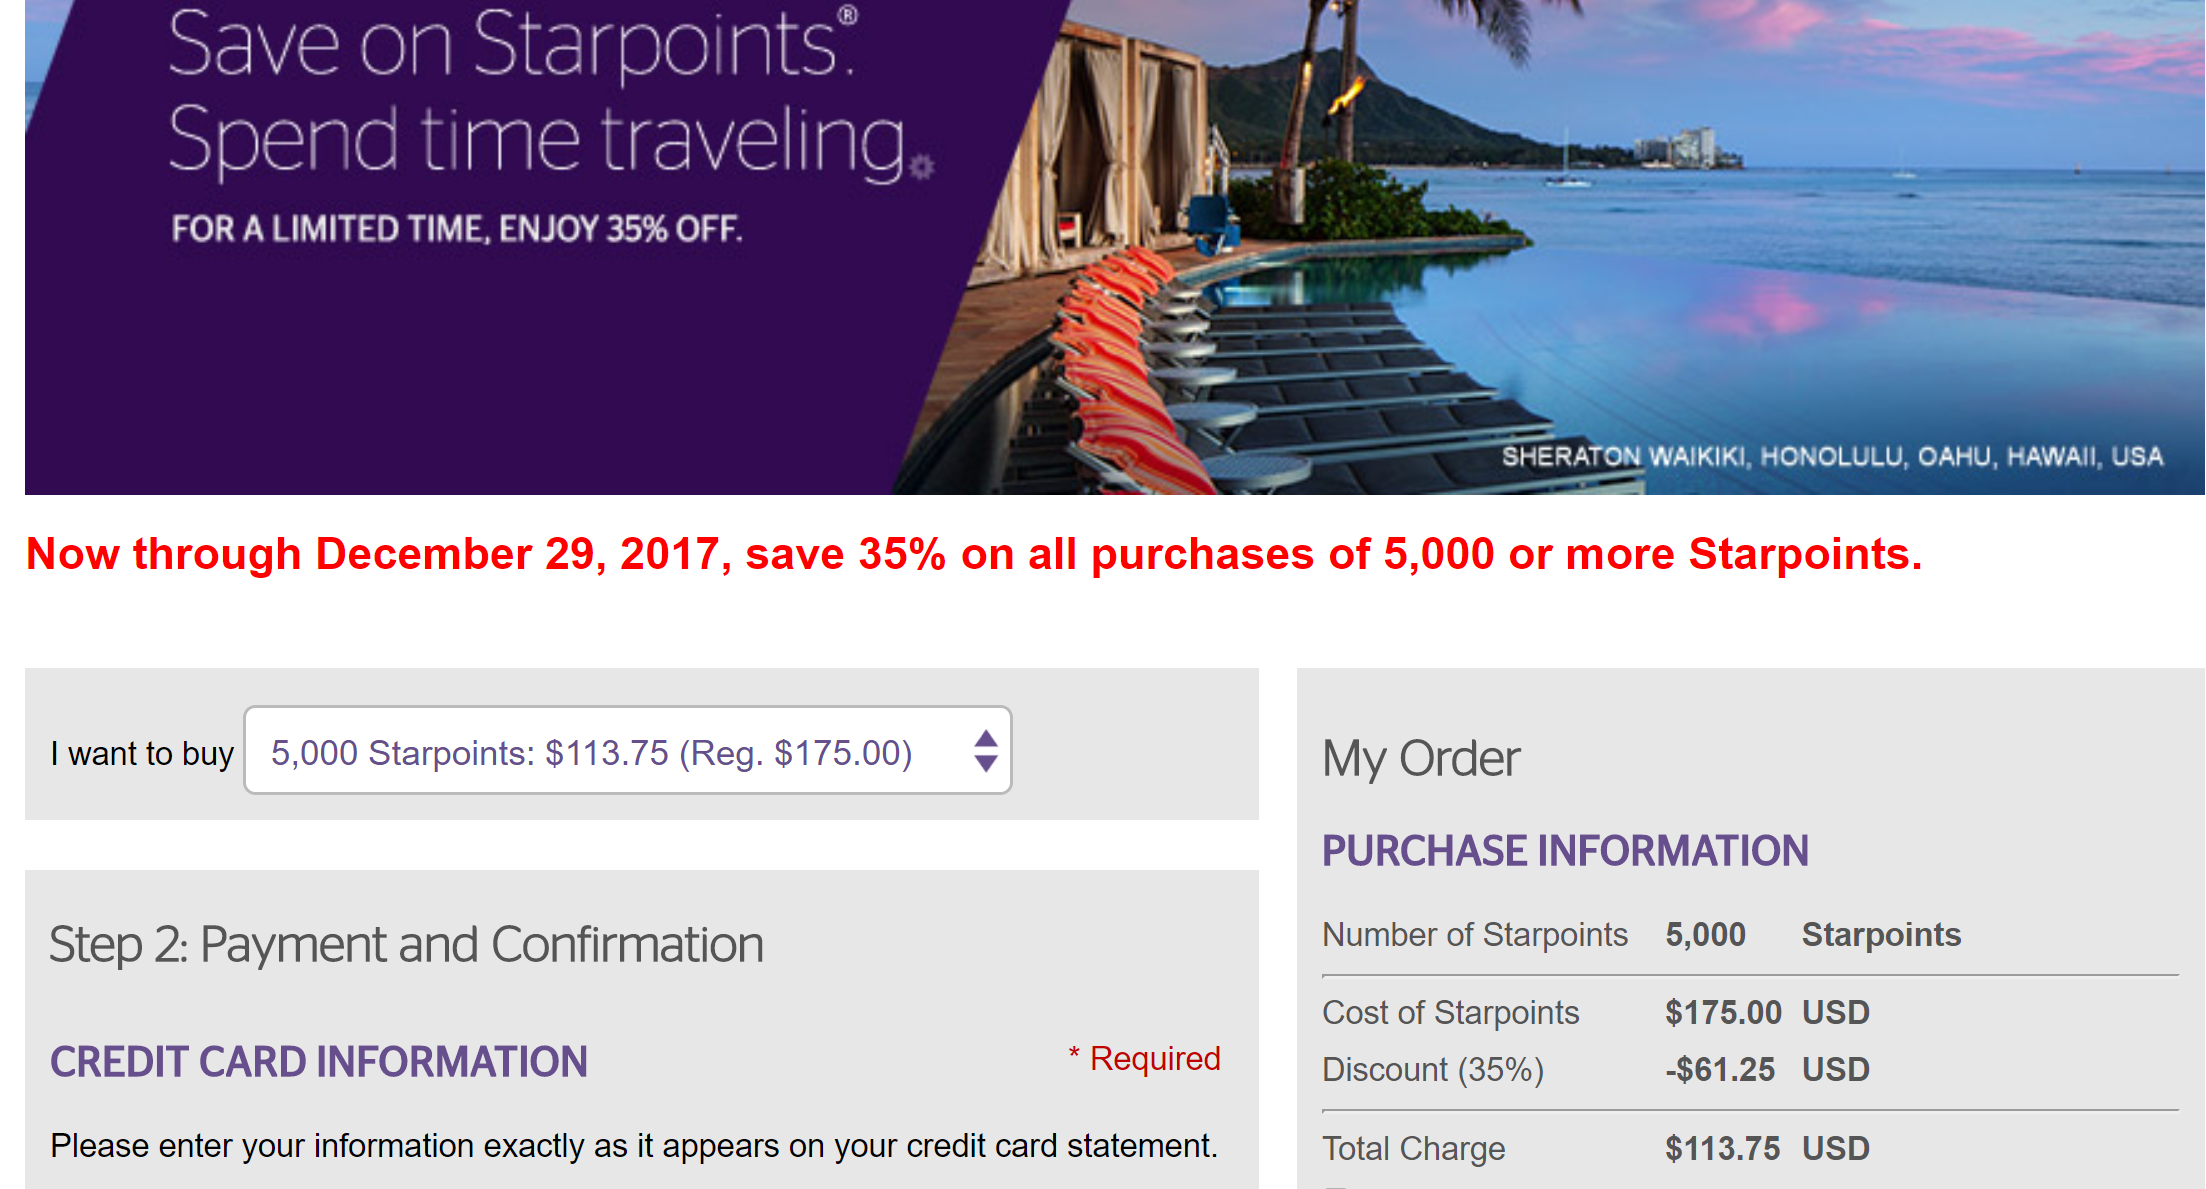Click the credit card statement instruction text

[x=634, y=1146]
